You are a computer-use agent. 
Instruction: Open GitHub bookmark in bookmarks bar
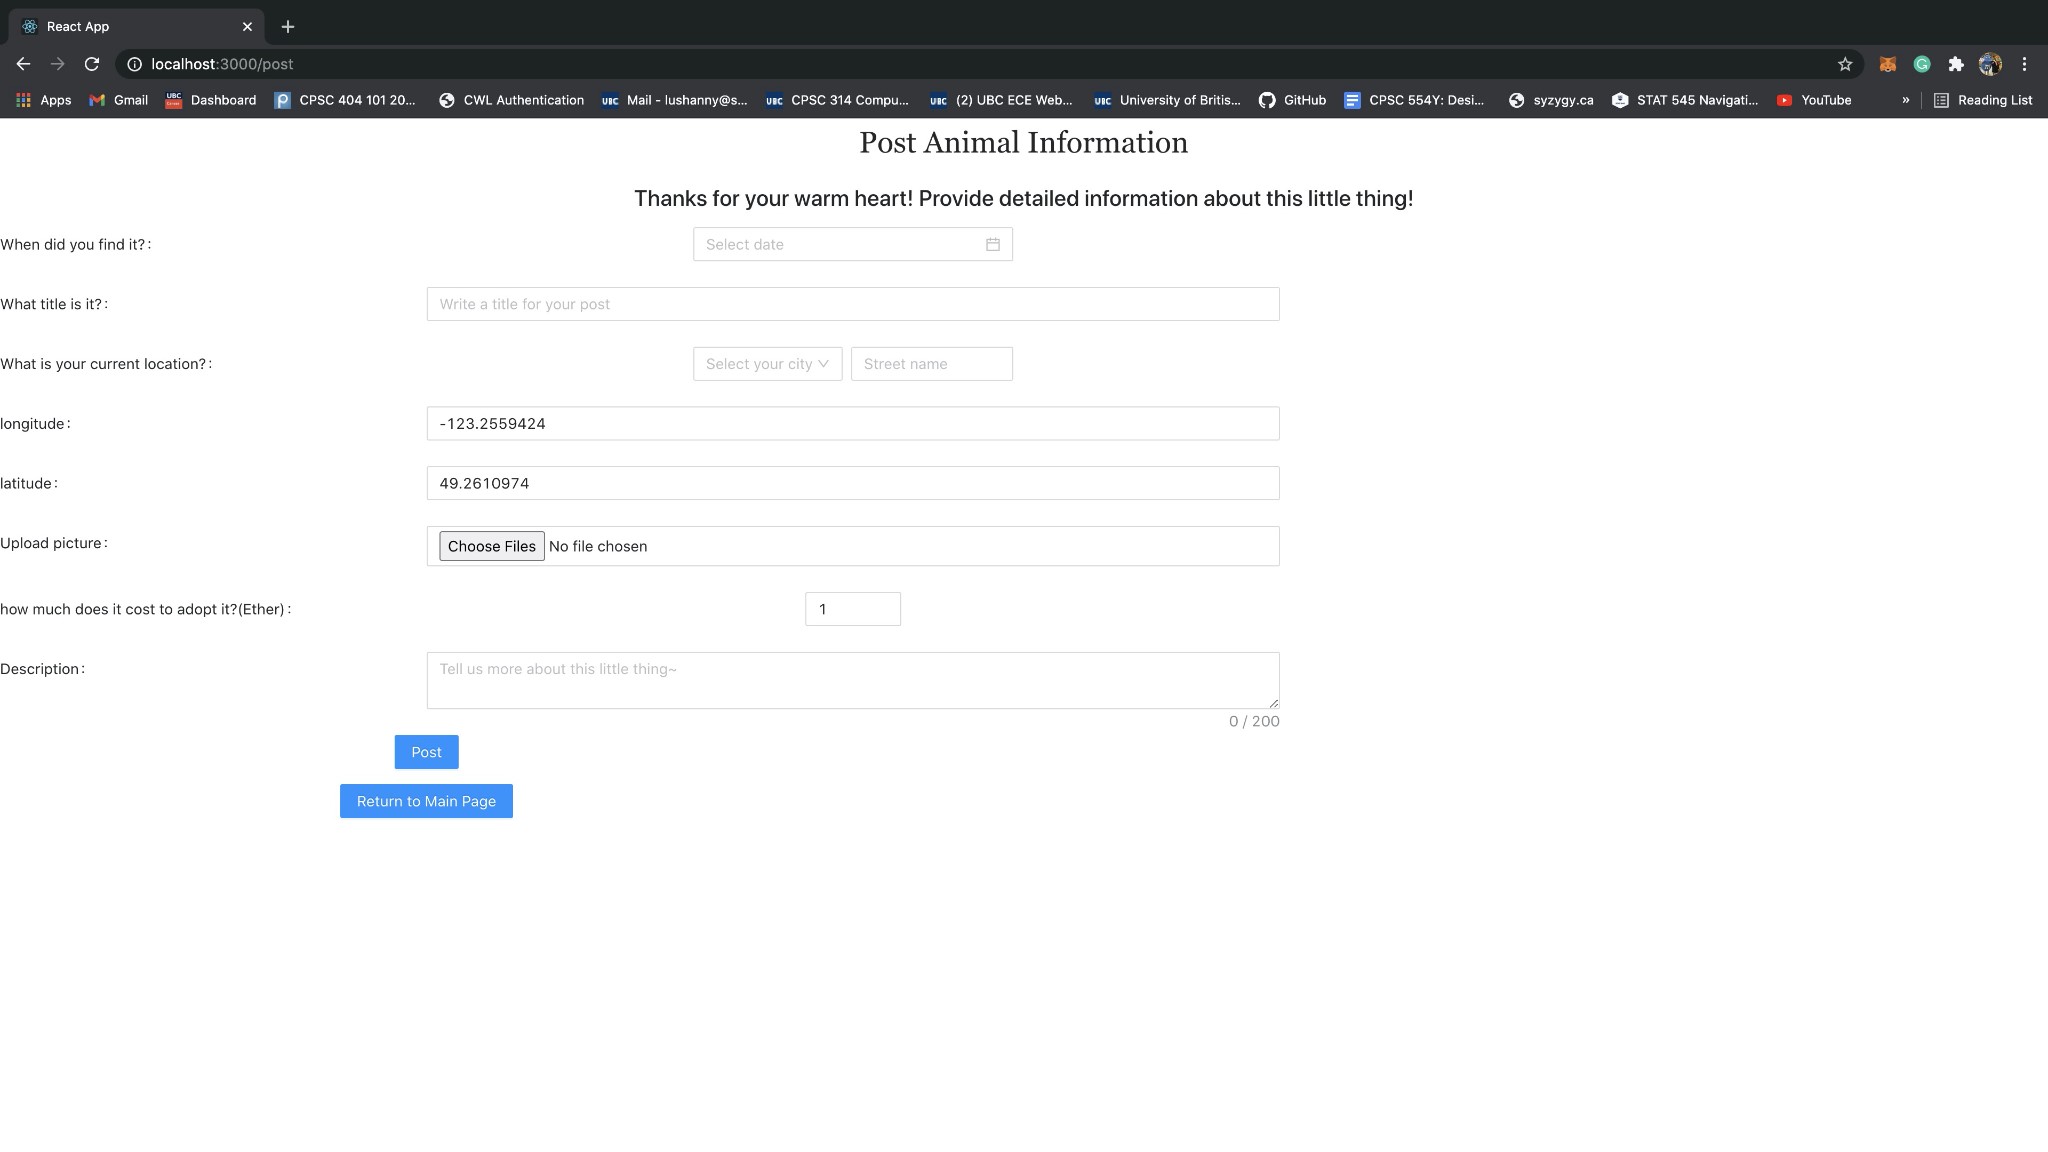pyautogui.click(x=1292, y=100)
